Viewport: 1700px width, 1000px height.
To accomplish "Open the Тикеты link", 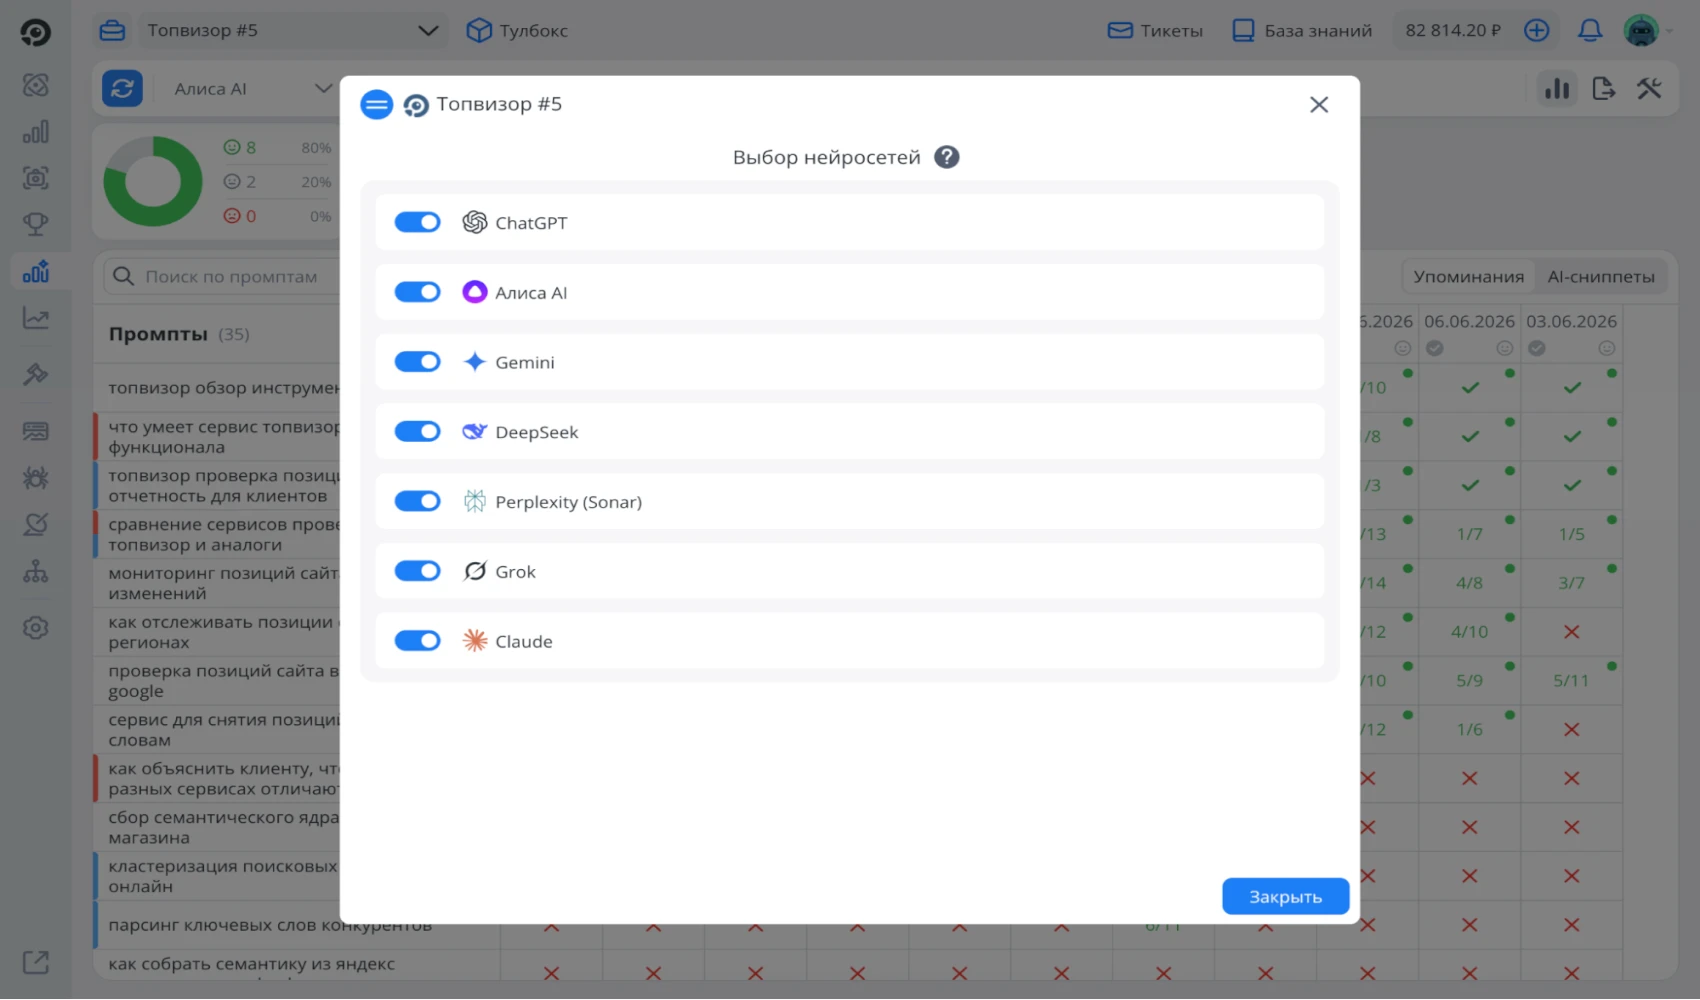I will (1155, 31).
